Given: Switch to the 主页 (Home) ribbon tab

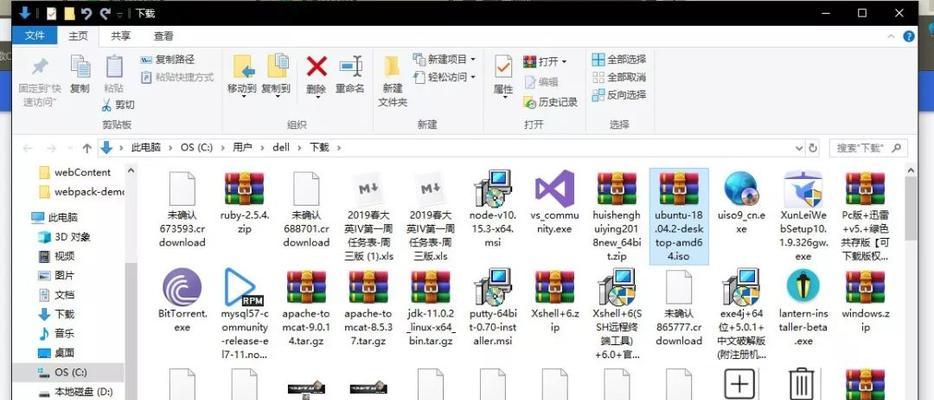Looking at the screenshot, I should coord(78,36).
